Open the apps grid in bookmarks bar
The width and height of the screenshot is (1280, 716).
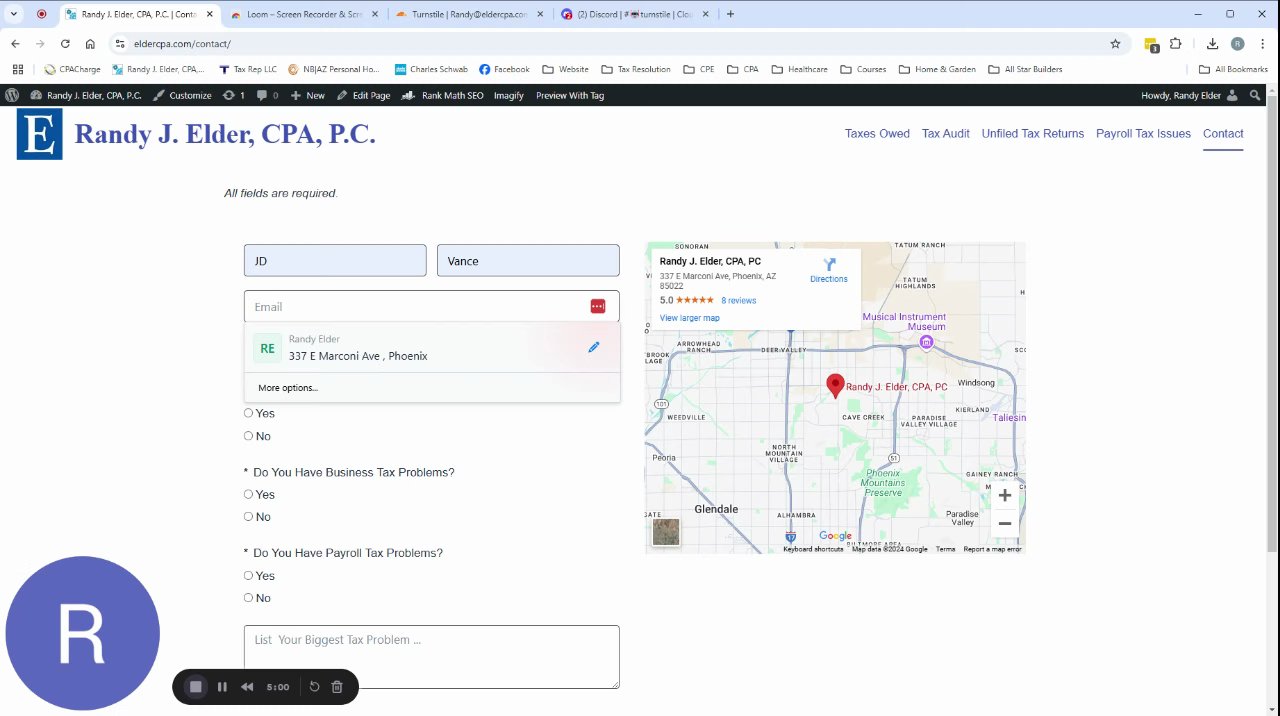(18, 69)
